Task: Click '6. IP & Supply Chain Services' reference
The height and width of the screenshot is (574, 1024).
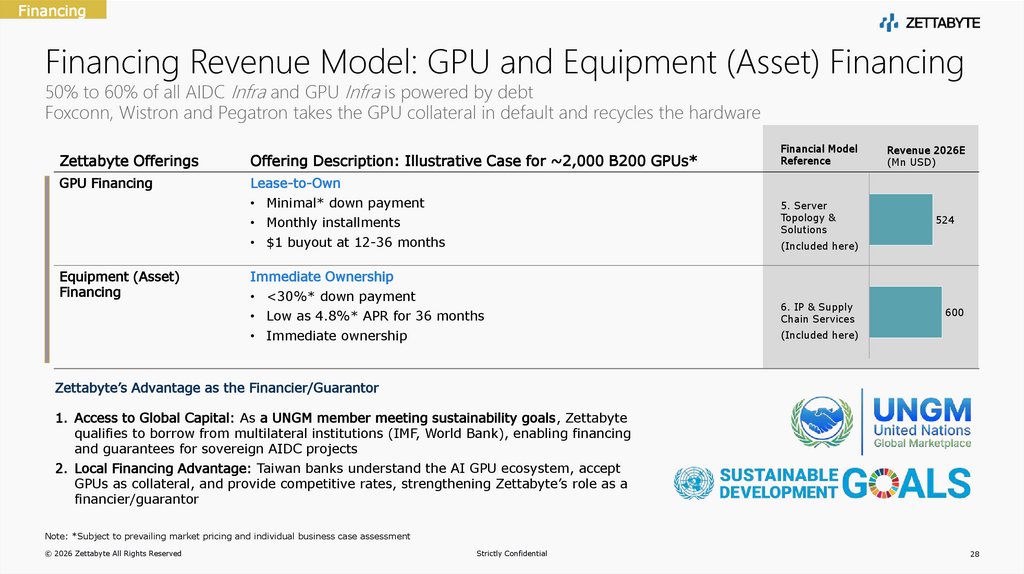Action: [817, 313]
